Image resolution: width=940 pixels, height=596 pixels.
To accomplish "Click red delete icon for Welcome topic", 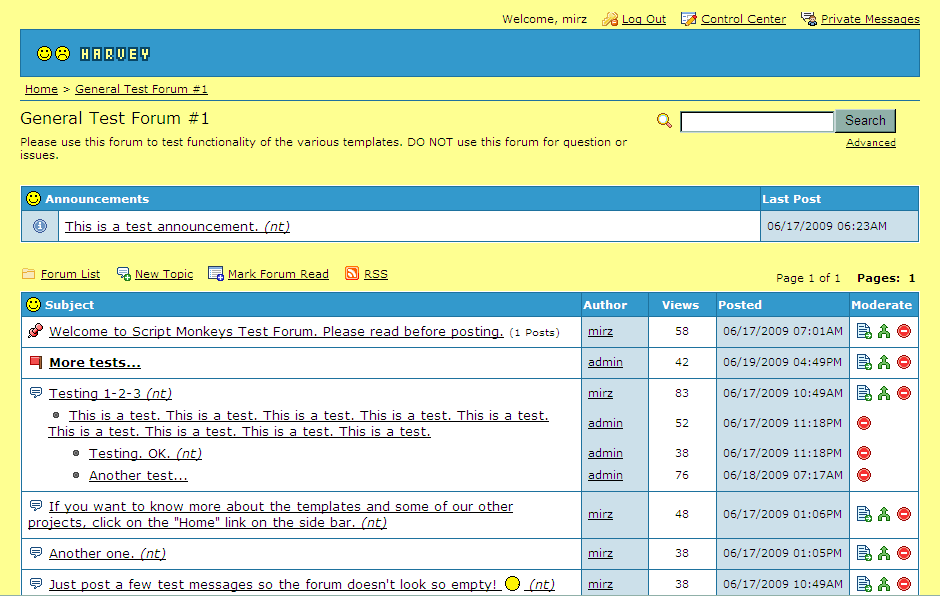I will 904,331.
